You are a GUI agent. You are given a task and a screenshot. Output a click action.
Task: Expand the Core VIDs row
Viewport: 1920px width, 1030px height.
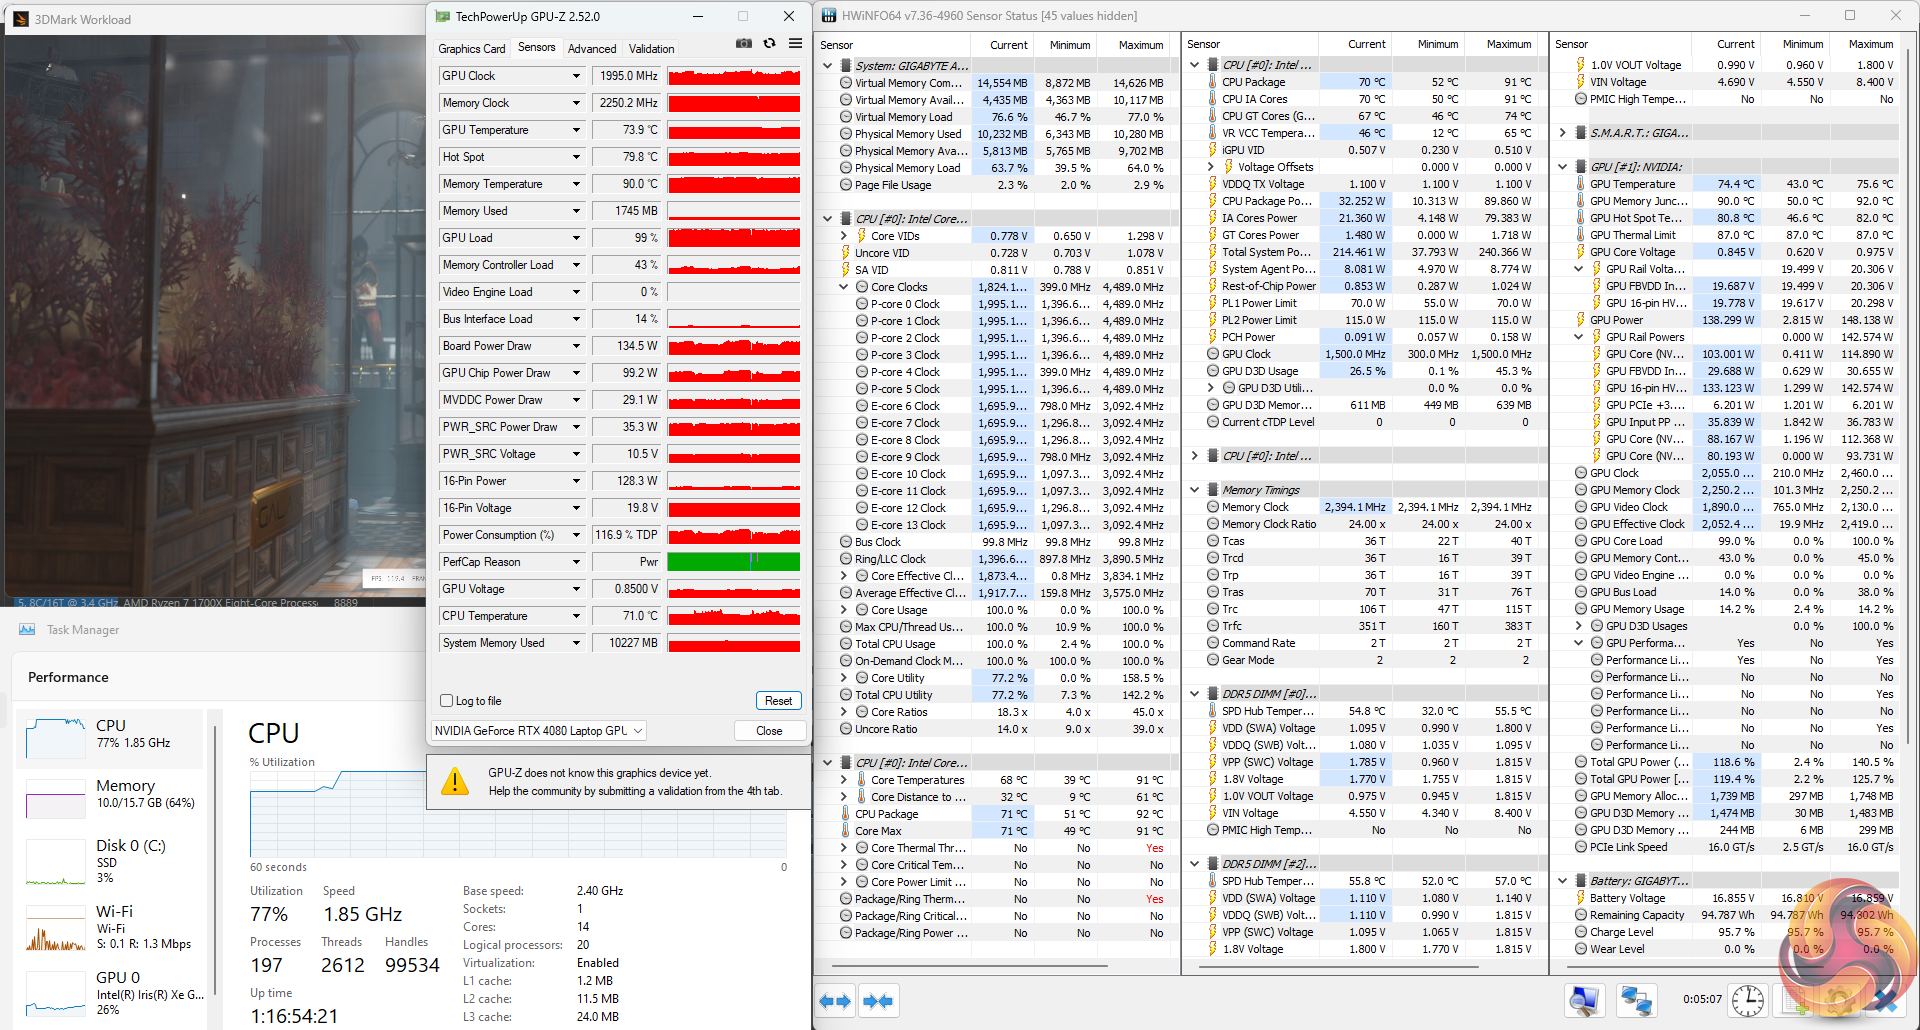pyautogui.click(x=843, y=236)
